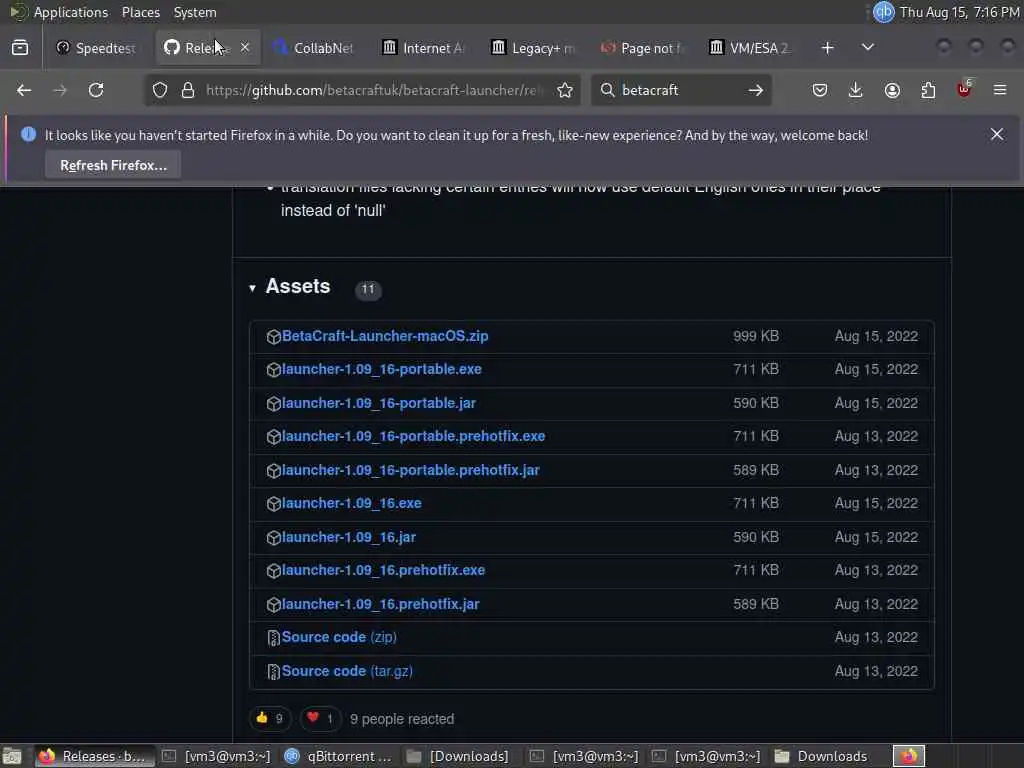1024x768 pixels.
Task: Open the uBlock Origin extension icon
Action: pyautogui.click(x=964, y=89)
